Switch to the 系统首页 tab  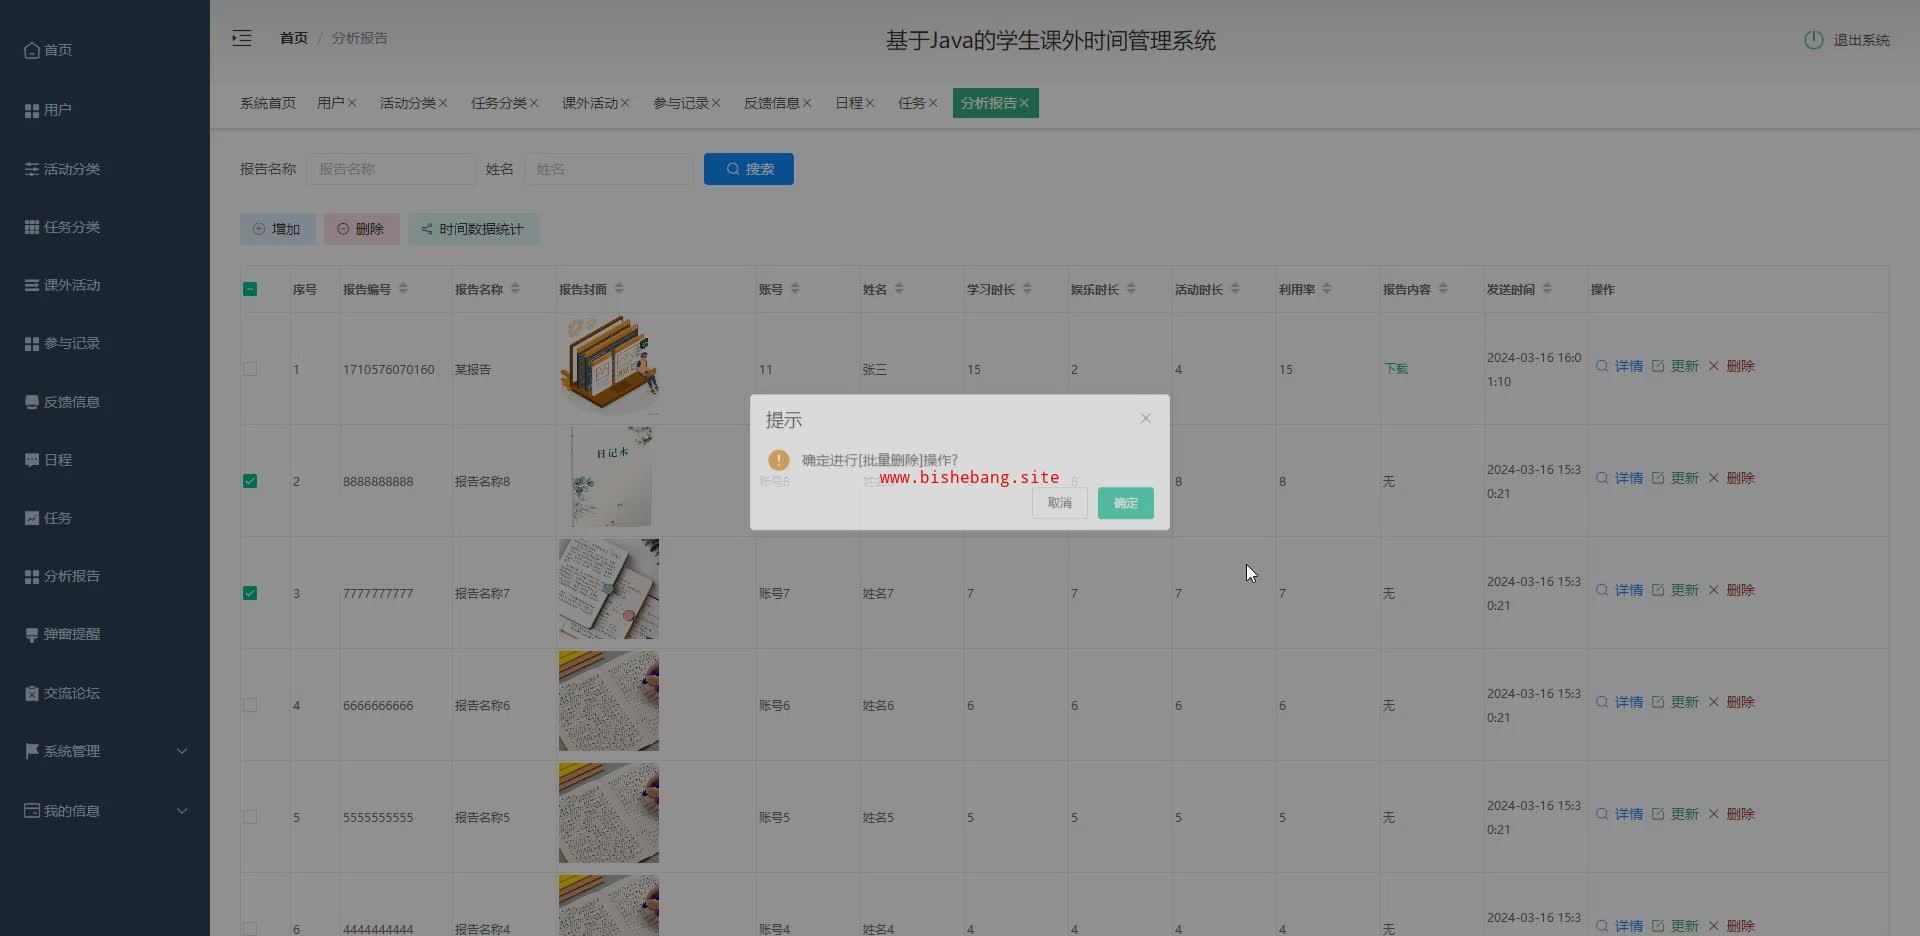(268, 103)
